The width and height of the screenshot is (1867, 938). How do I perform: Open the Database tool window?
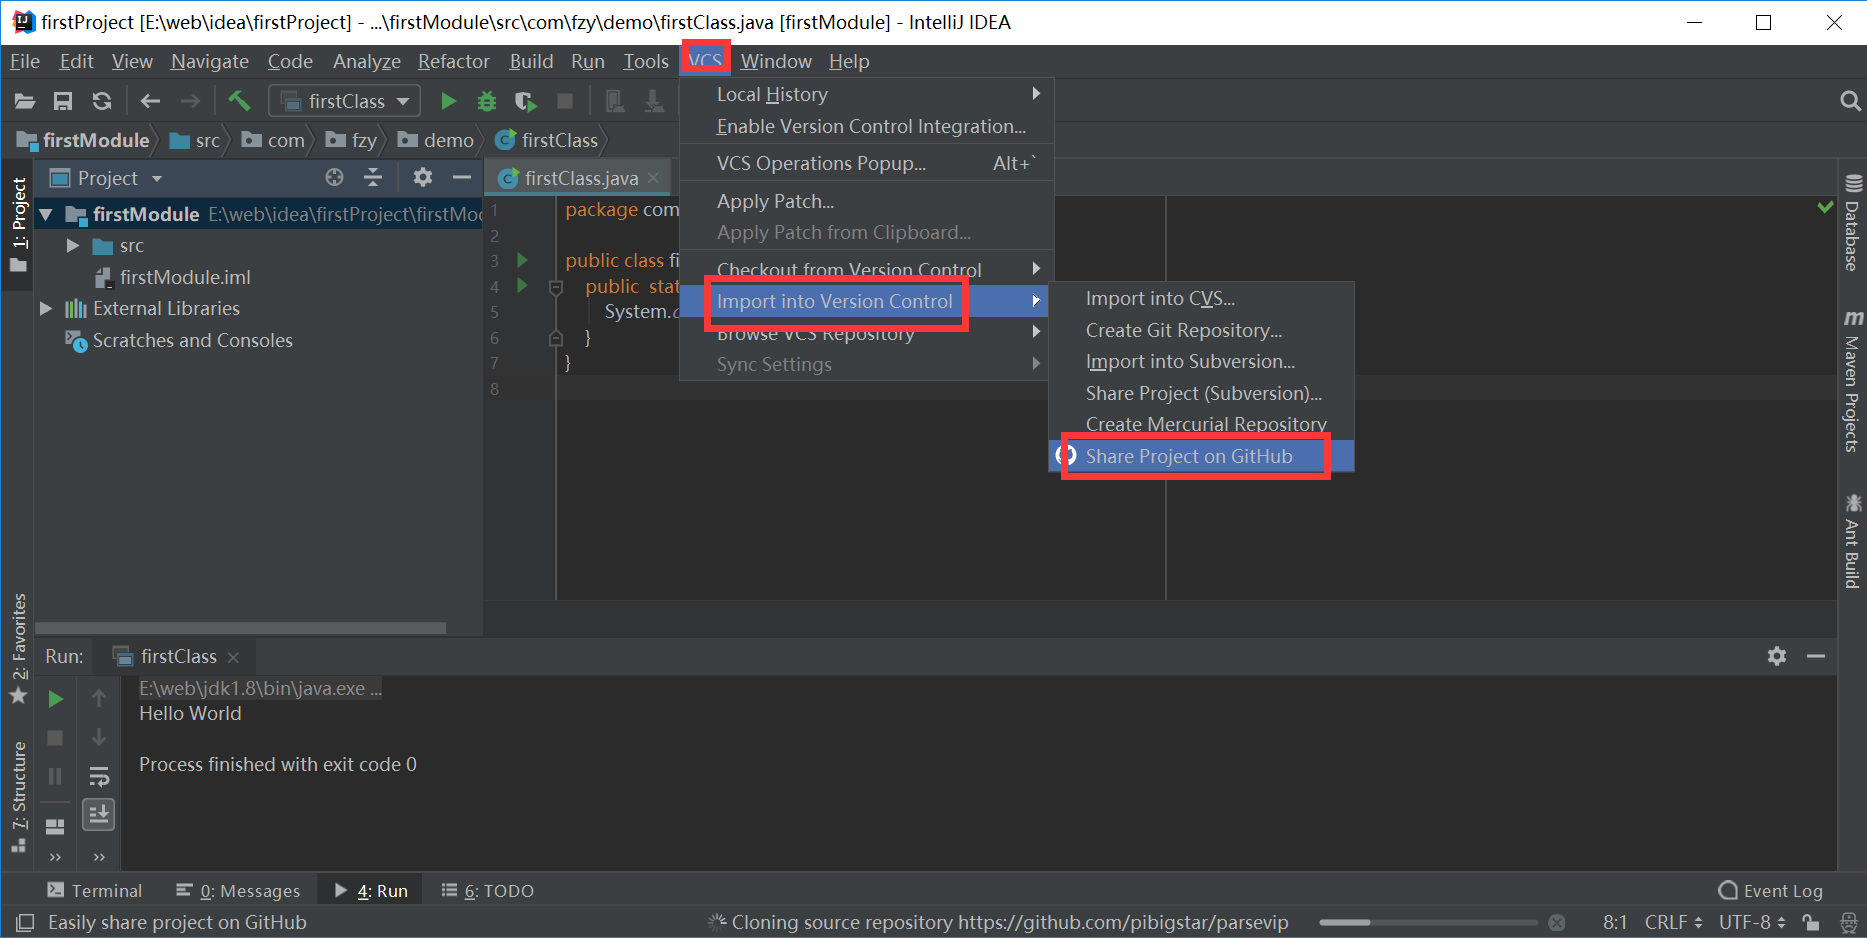click(x=1852, y=223)
